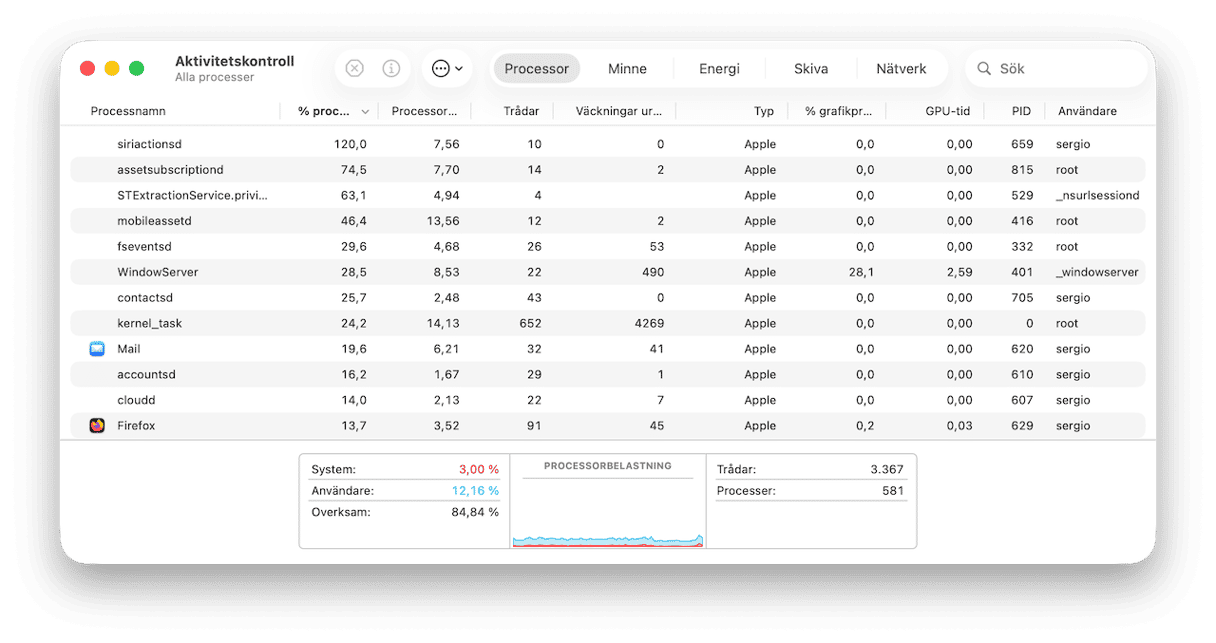Switch to the Minne tab

[627, 69]
